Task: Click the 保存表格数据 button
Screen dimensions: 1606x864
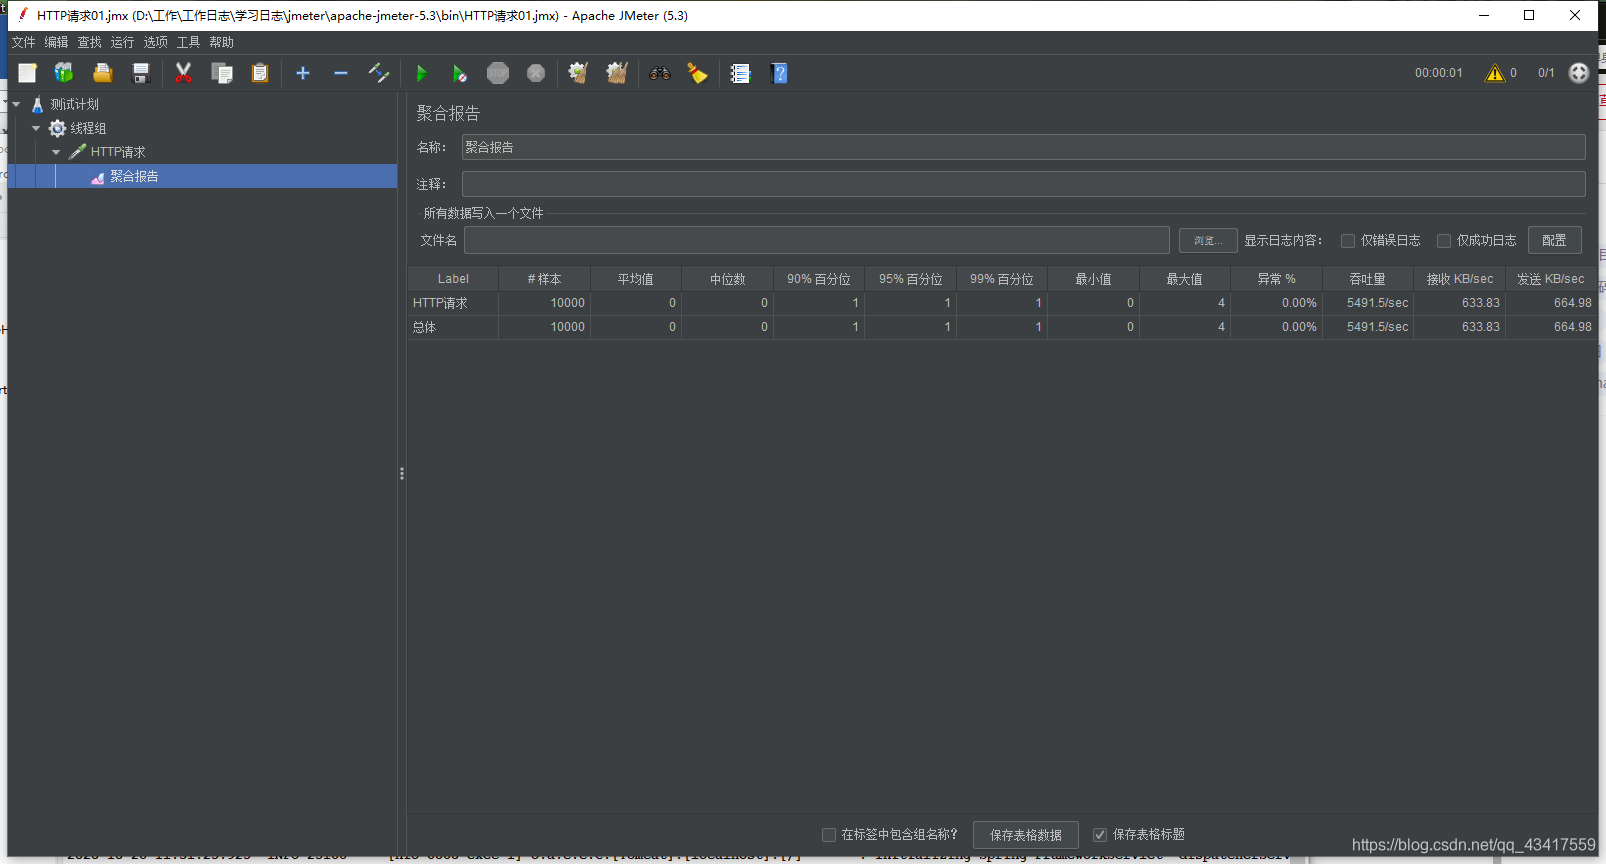Action: (1026, 835)
